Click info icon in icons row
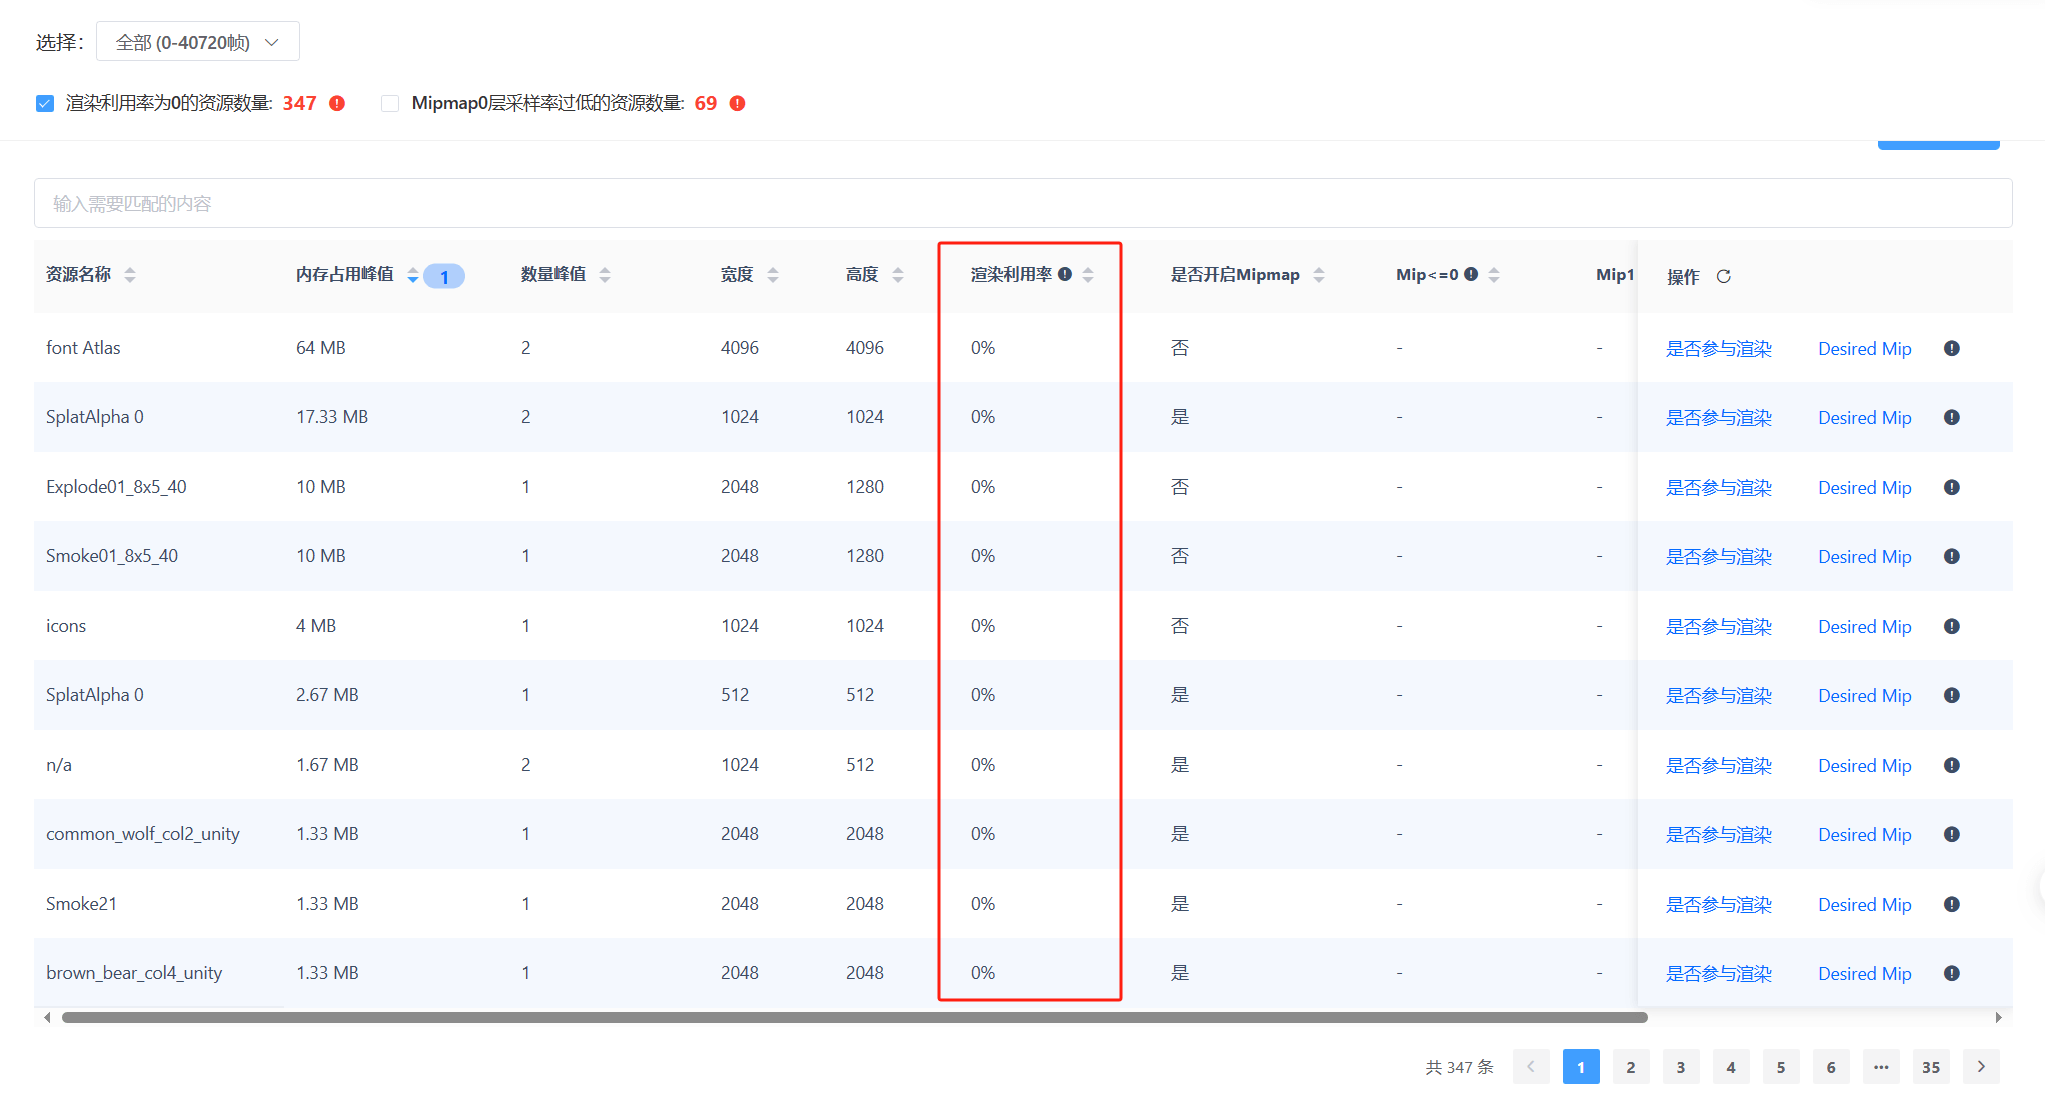This screenshot has height=1100, width=2045. 1951,626
